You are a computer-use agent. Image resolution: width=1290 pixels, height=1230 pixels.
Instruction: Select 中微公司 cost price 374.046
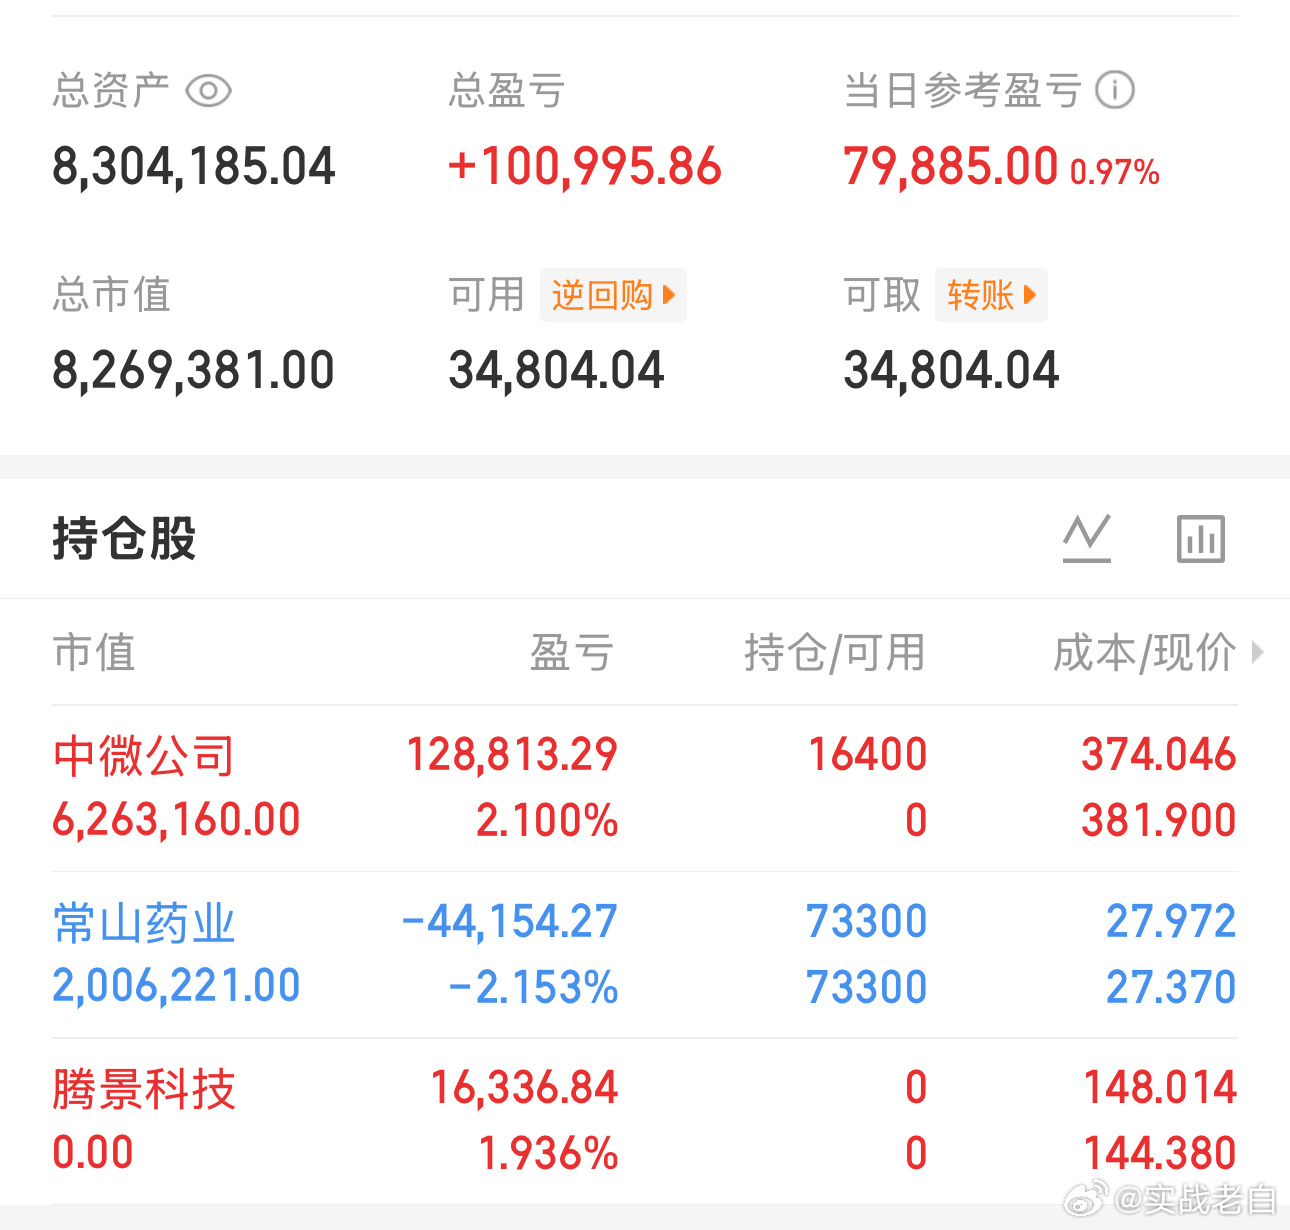point(1159,754)
